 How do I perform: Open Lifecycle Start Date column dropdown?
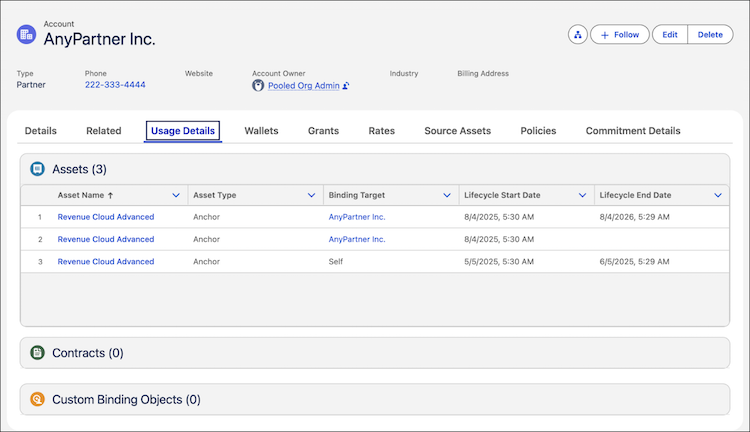click(582, 195)
